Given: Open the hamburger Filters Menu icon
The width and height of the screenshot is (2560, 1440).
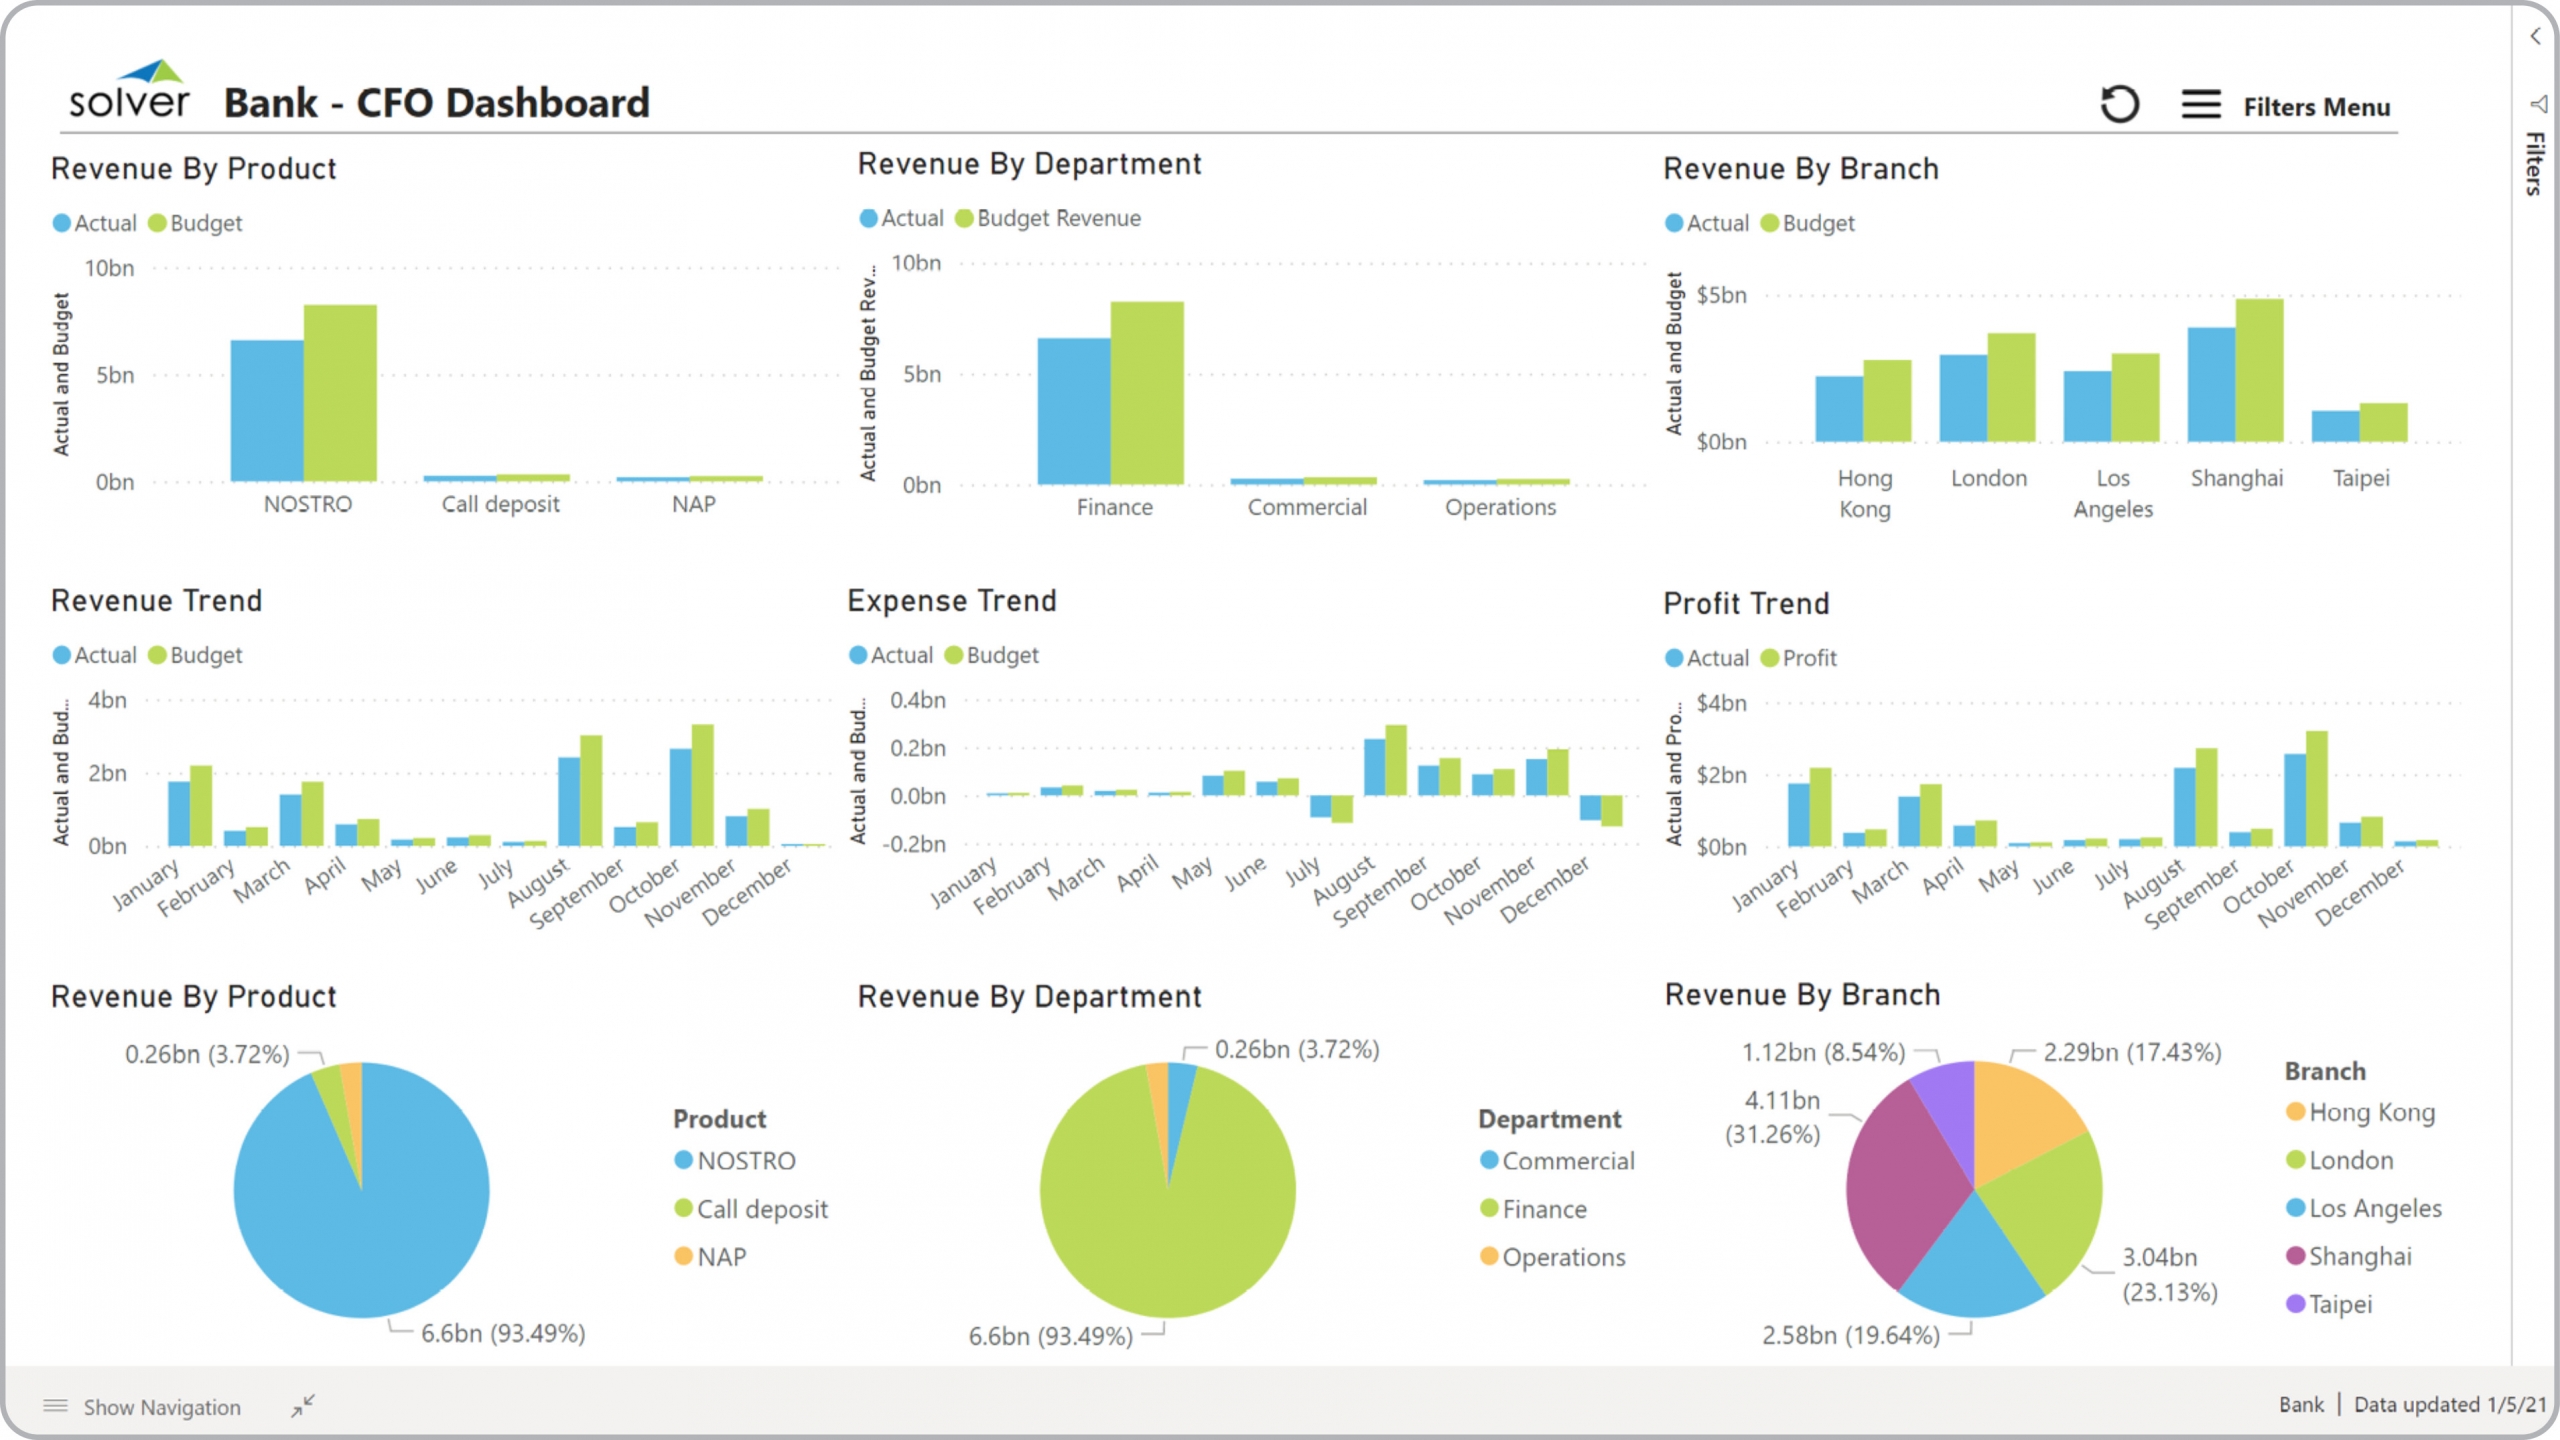Looking at the screenshot, I should tap(2200, 104).
